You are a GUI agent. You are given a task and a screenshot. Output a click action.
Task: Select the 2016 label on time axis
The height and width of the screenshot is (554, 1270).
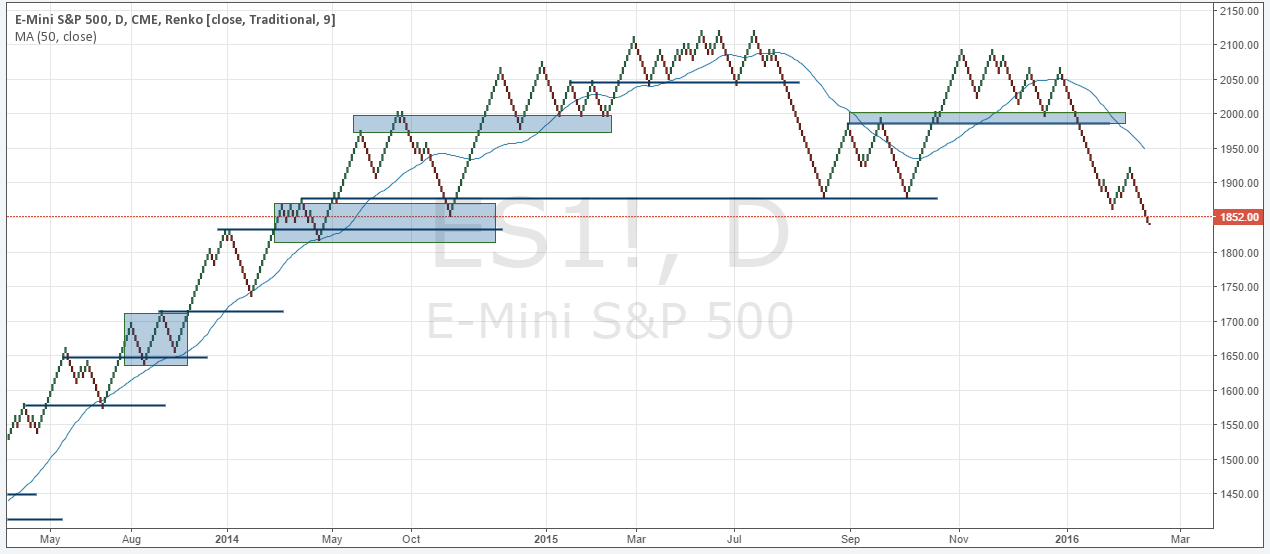[x=1066, y=537]
